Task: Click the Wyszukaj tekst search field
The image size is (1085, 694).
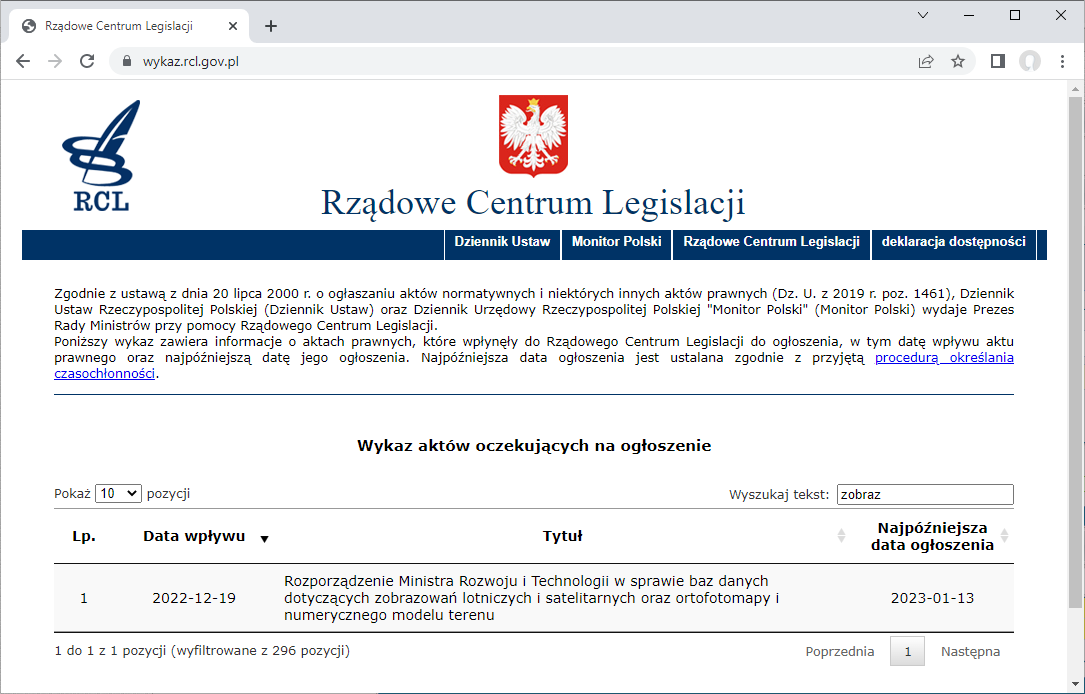Action: point(924,494)
